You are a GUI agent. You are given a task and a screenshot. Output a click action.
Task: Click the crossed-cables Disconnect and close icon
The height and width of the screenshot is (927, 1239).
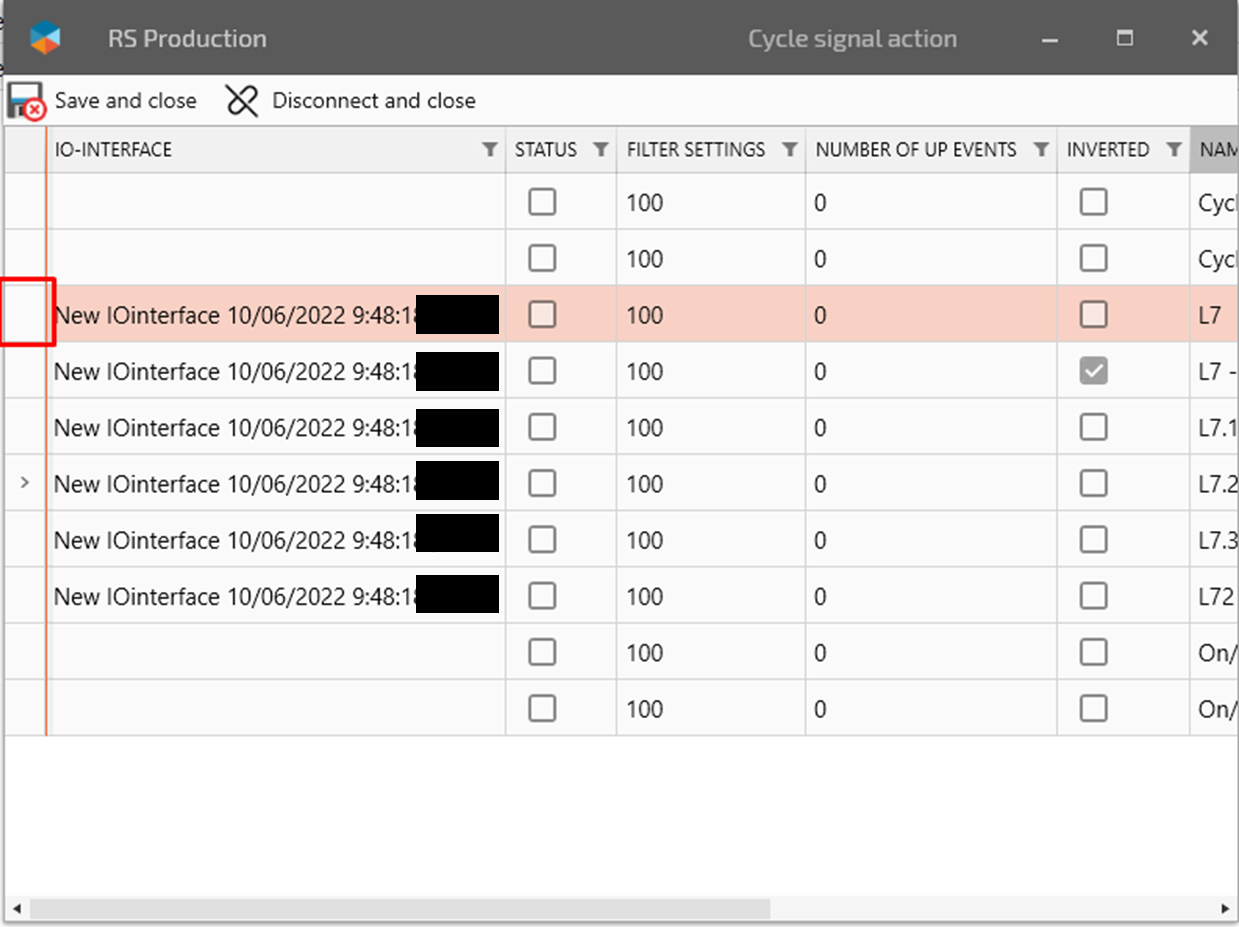click(x=241, y=100)
